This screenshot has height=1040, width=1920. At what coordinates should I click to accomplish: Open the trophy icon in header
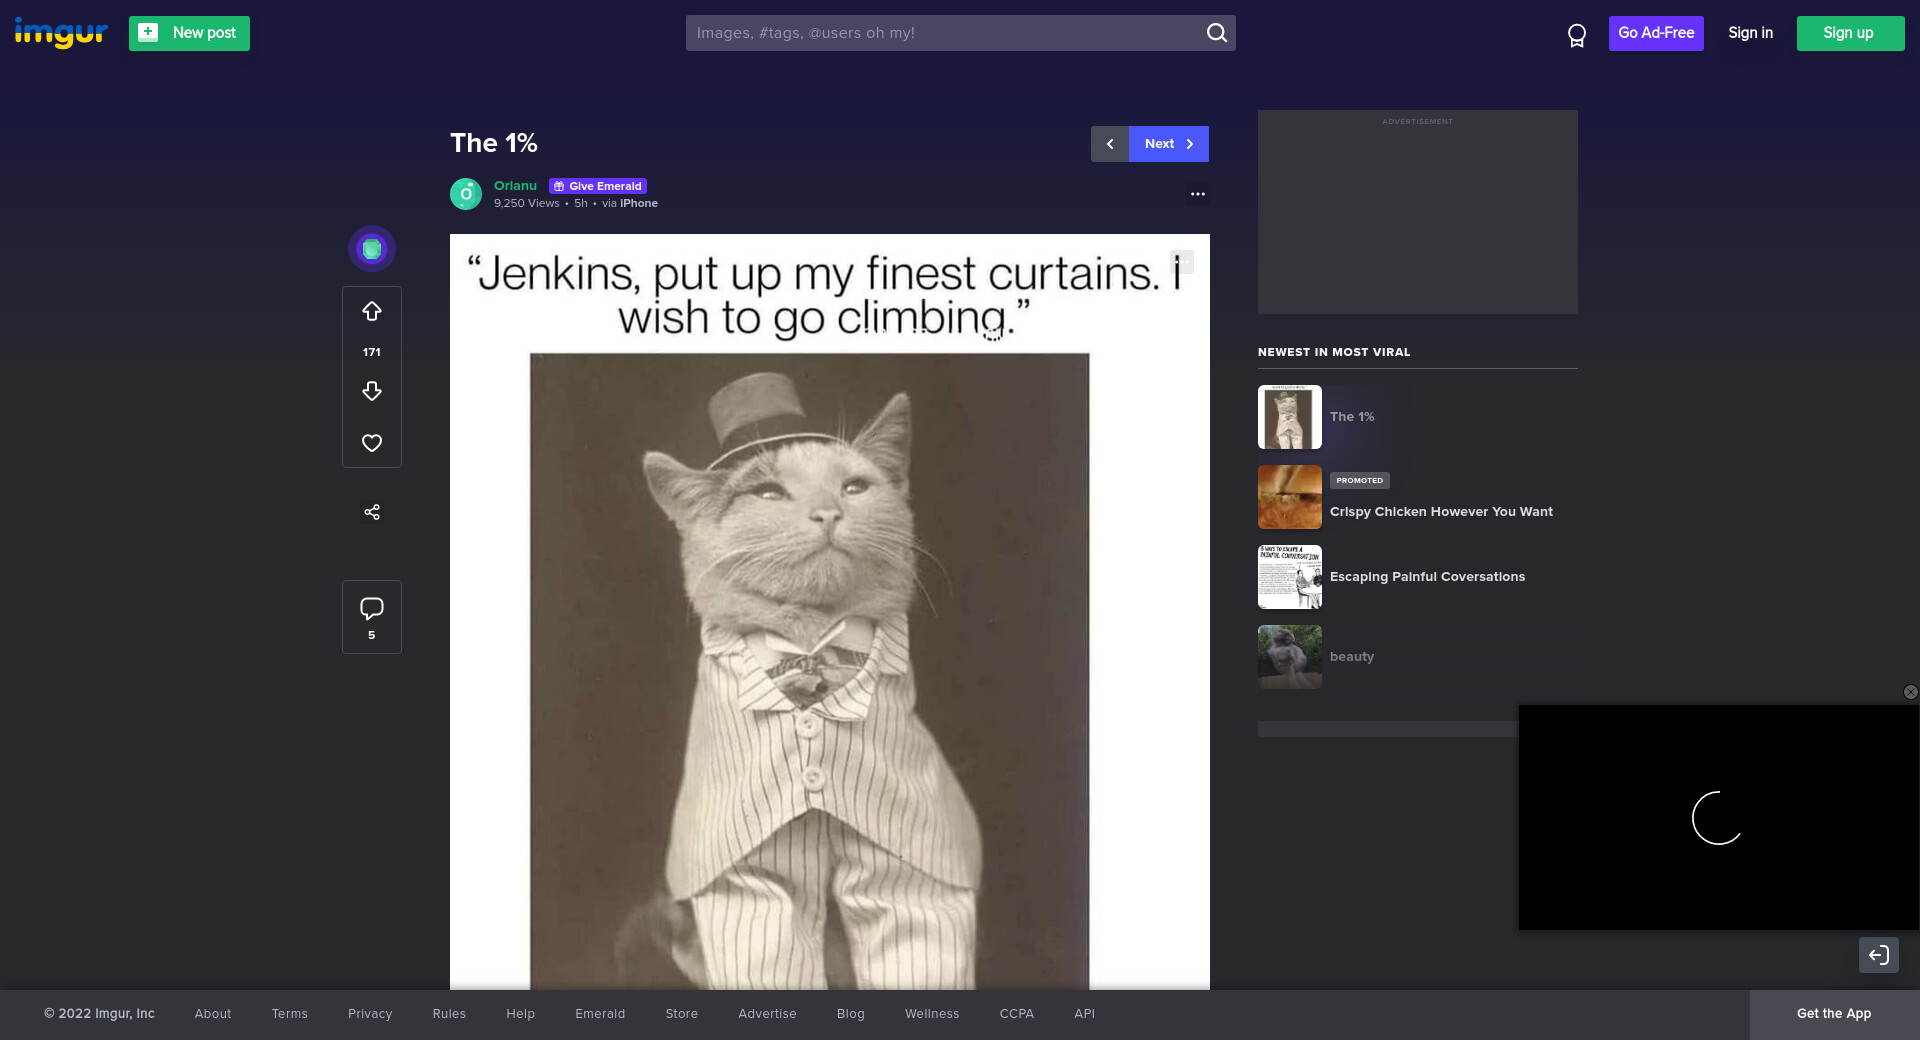[x=1577, y=36]
